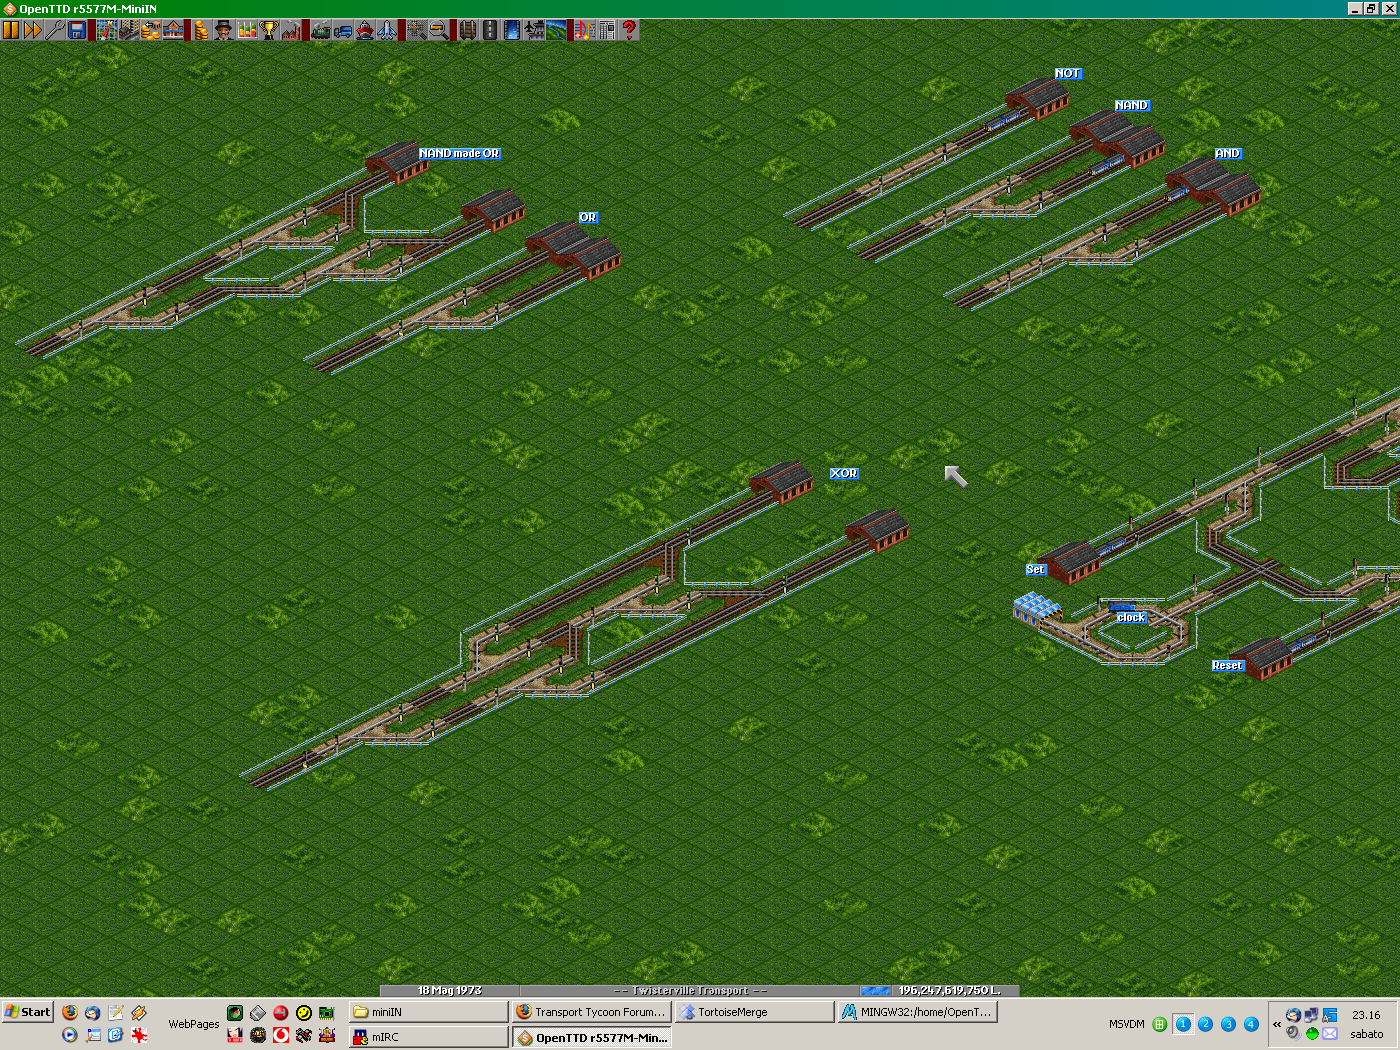Click the Set sign label
1400x1050 pixels.
click(x=1036, y=569)
